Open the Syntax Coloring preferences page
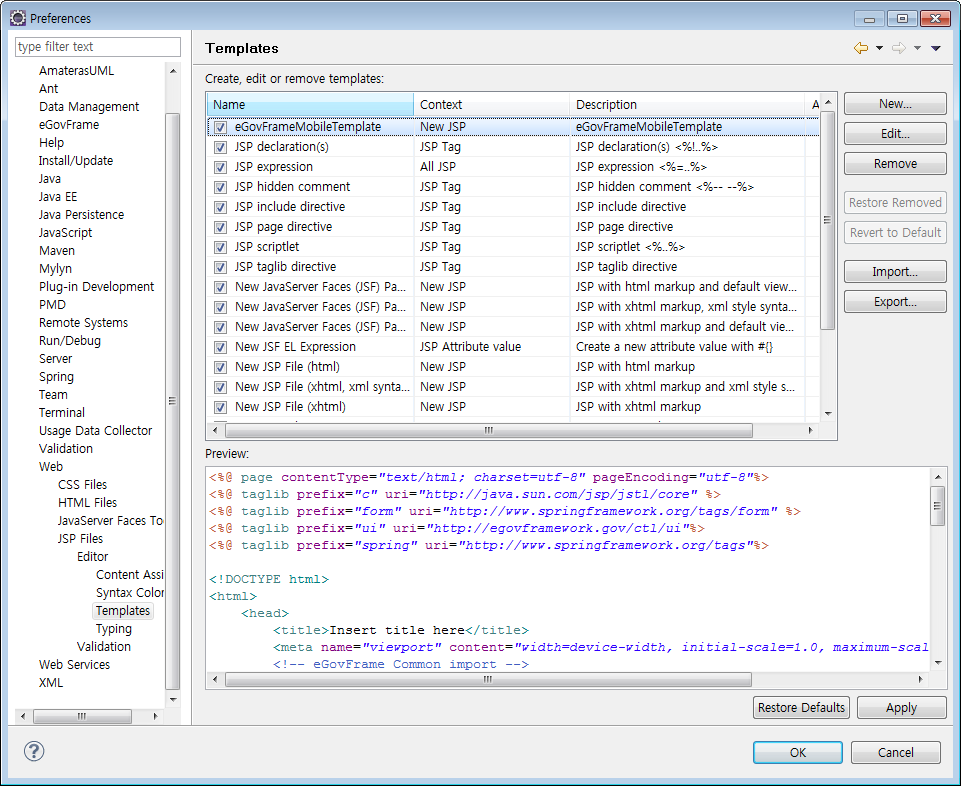Screen dimensions: 961x786 tap(130, 593)
